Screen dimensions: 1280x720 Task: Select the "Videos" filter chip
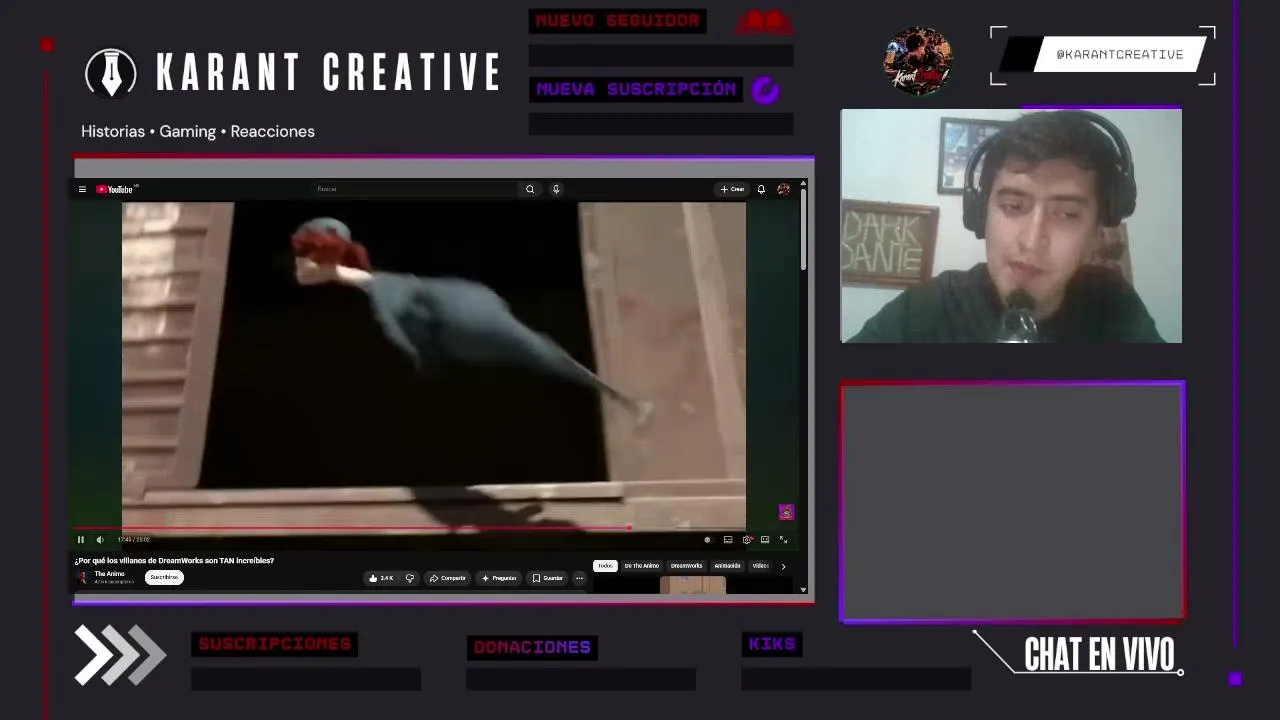click(x=760, y=566)
